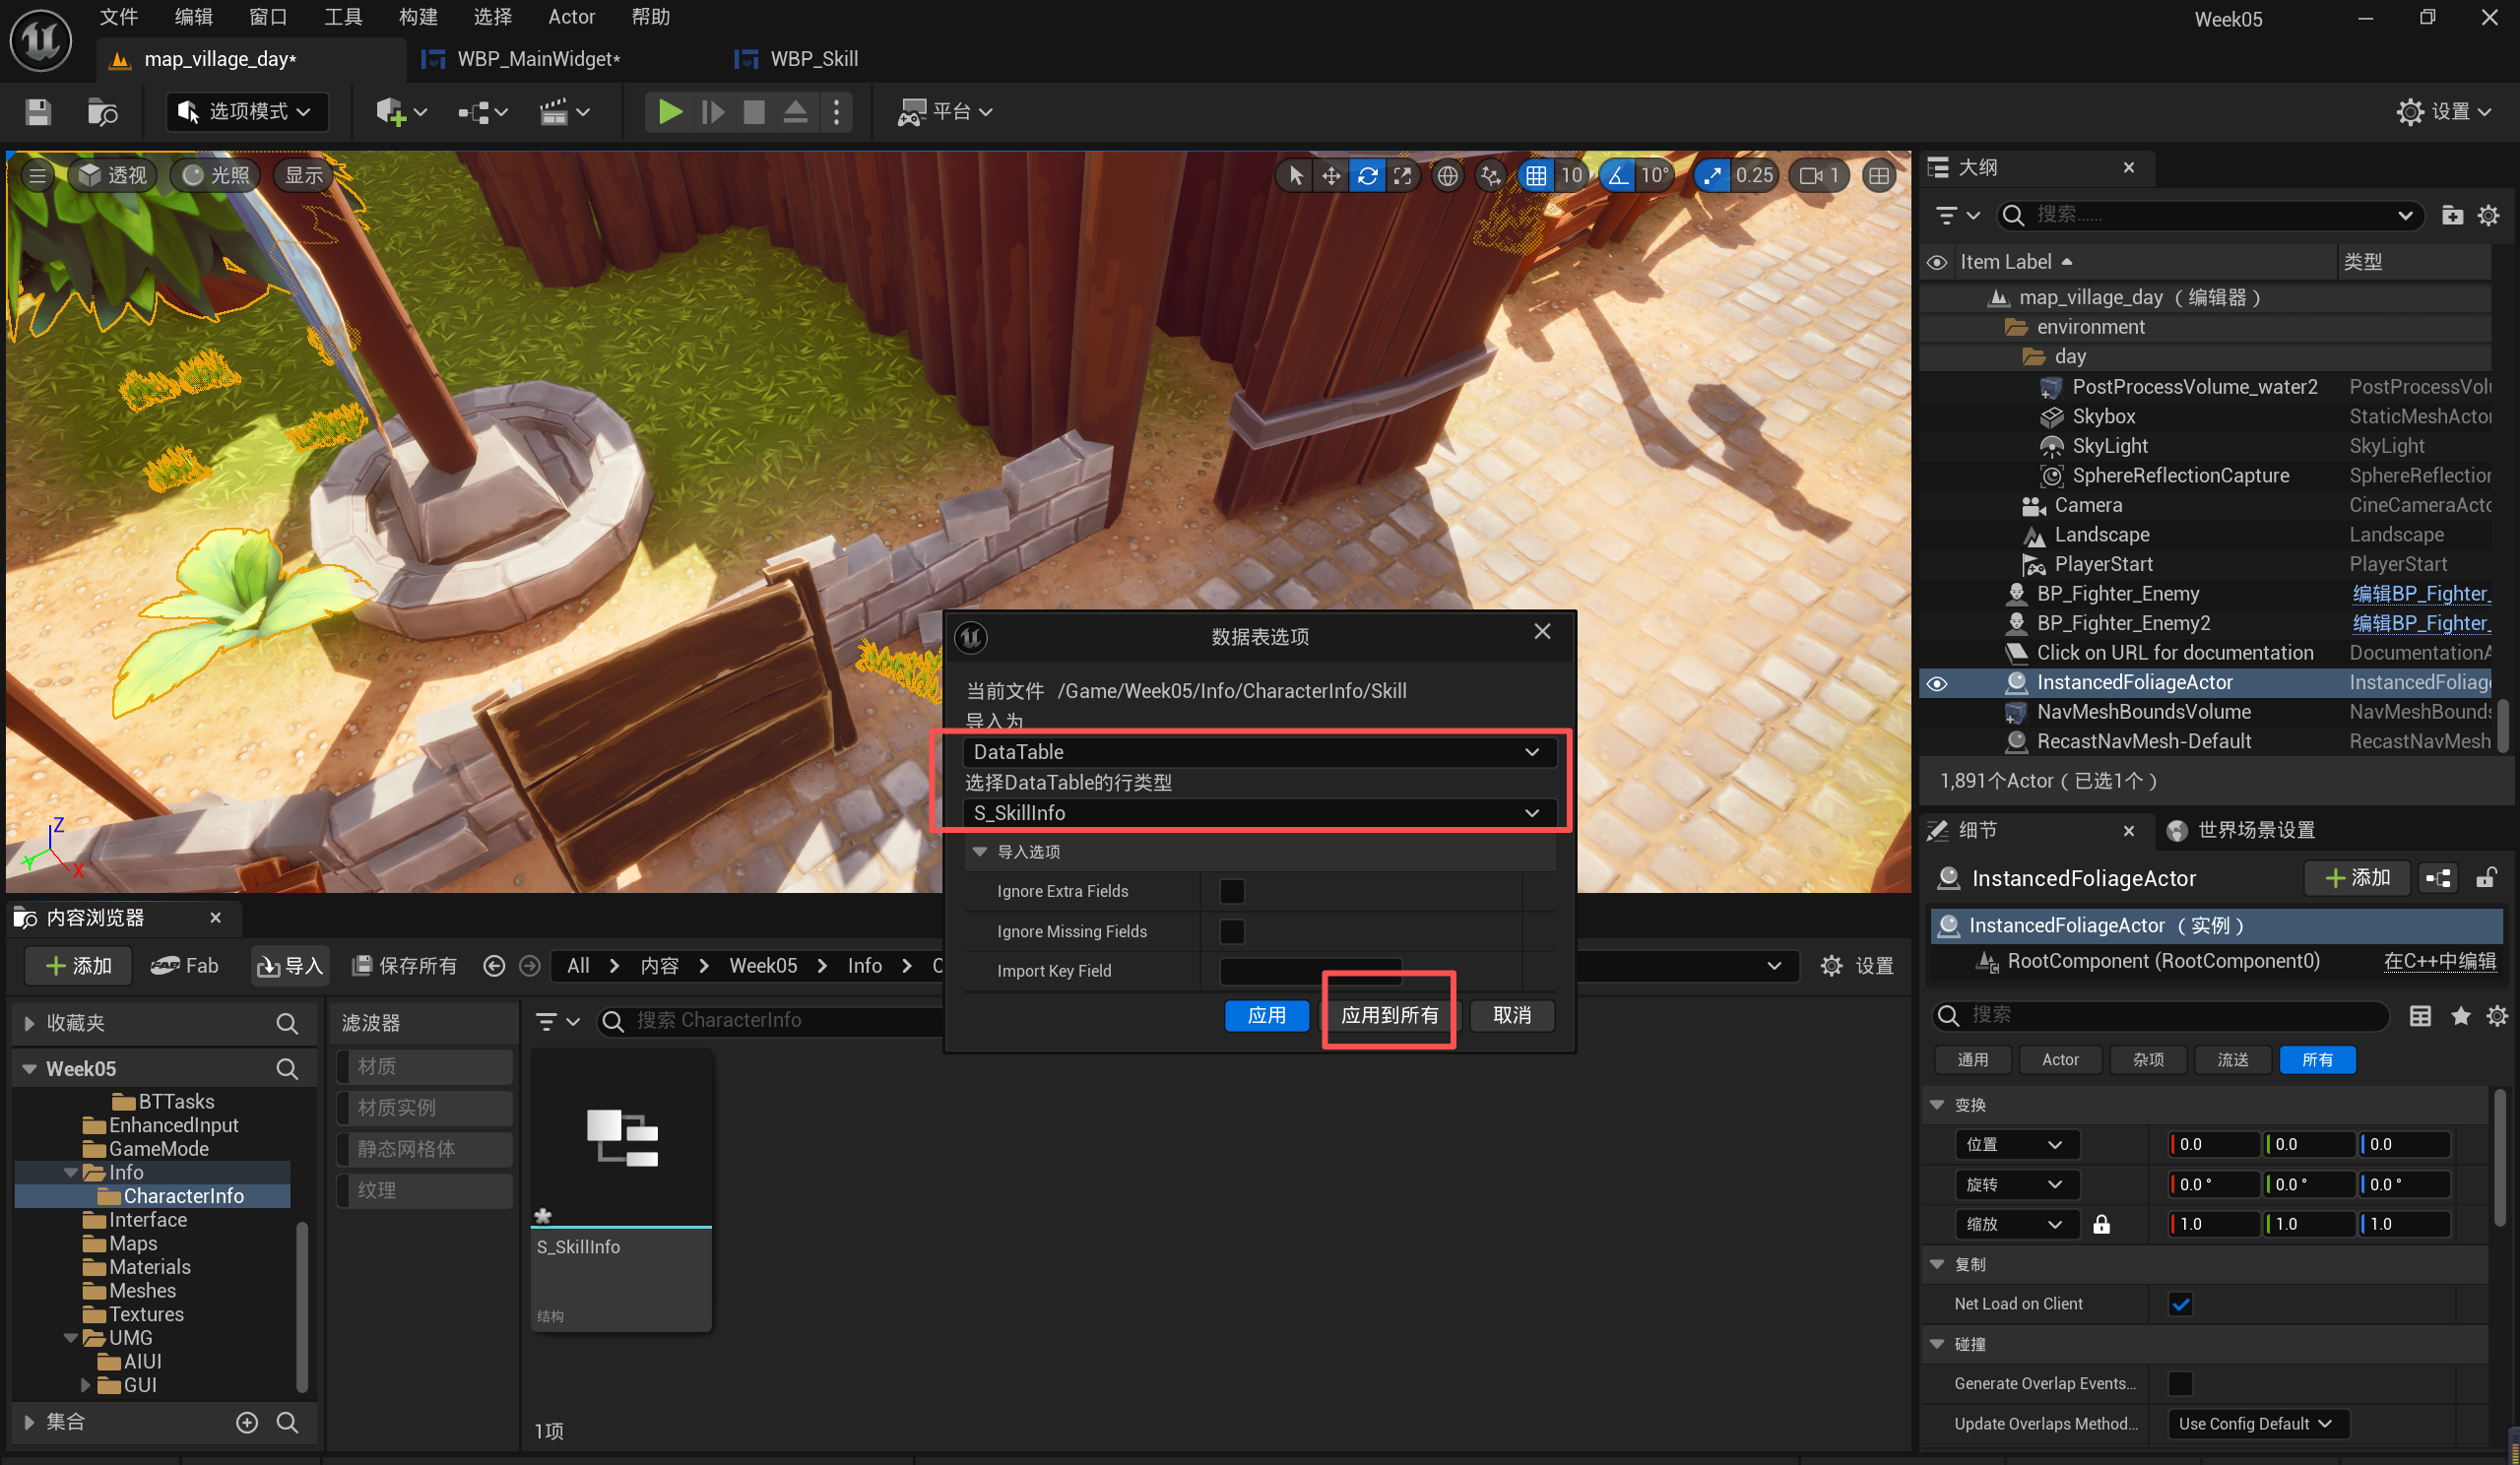Click the blue 应用 button
Image resolution: width=2520 pixels, height=1465 pixels.
tap(1266, 1015)
